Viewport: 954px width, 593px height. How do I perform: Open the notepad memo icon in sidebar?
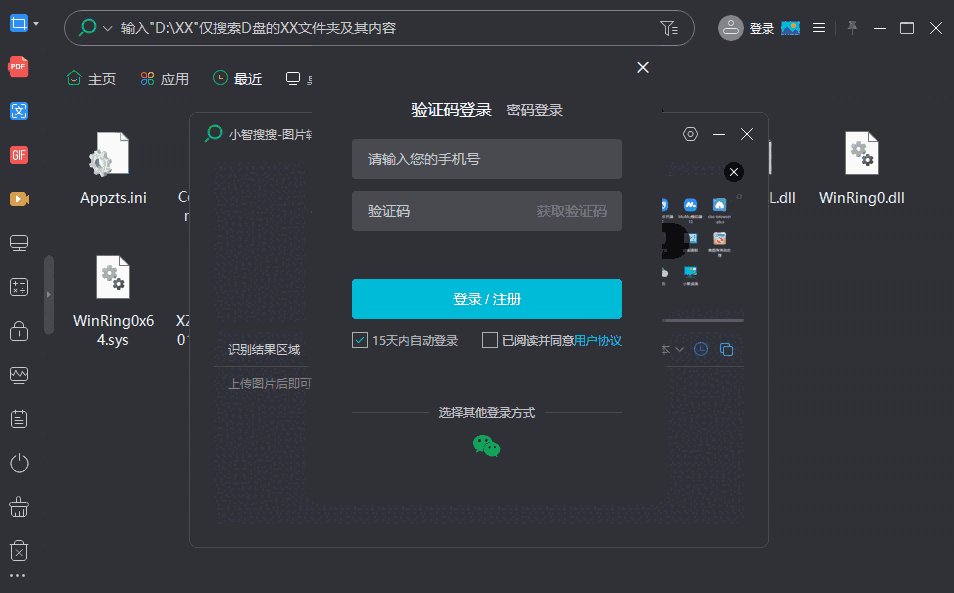(19, 419)
